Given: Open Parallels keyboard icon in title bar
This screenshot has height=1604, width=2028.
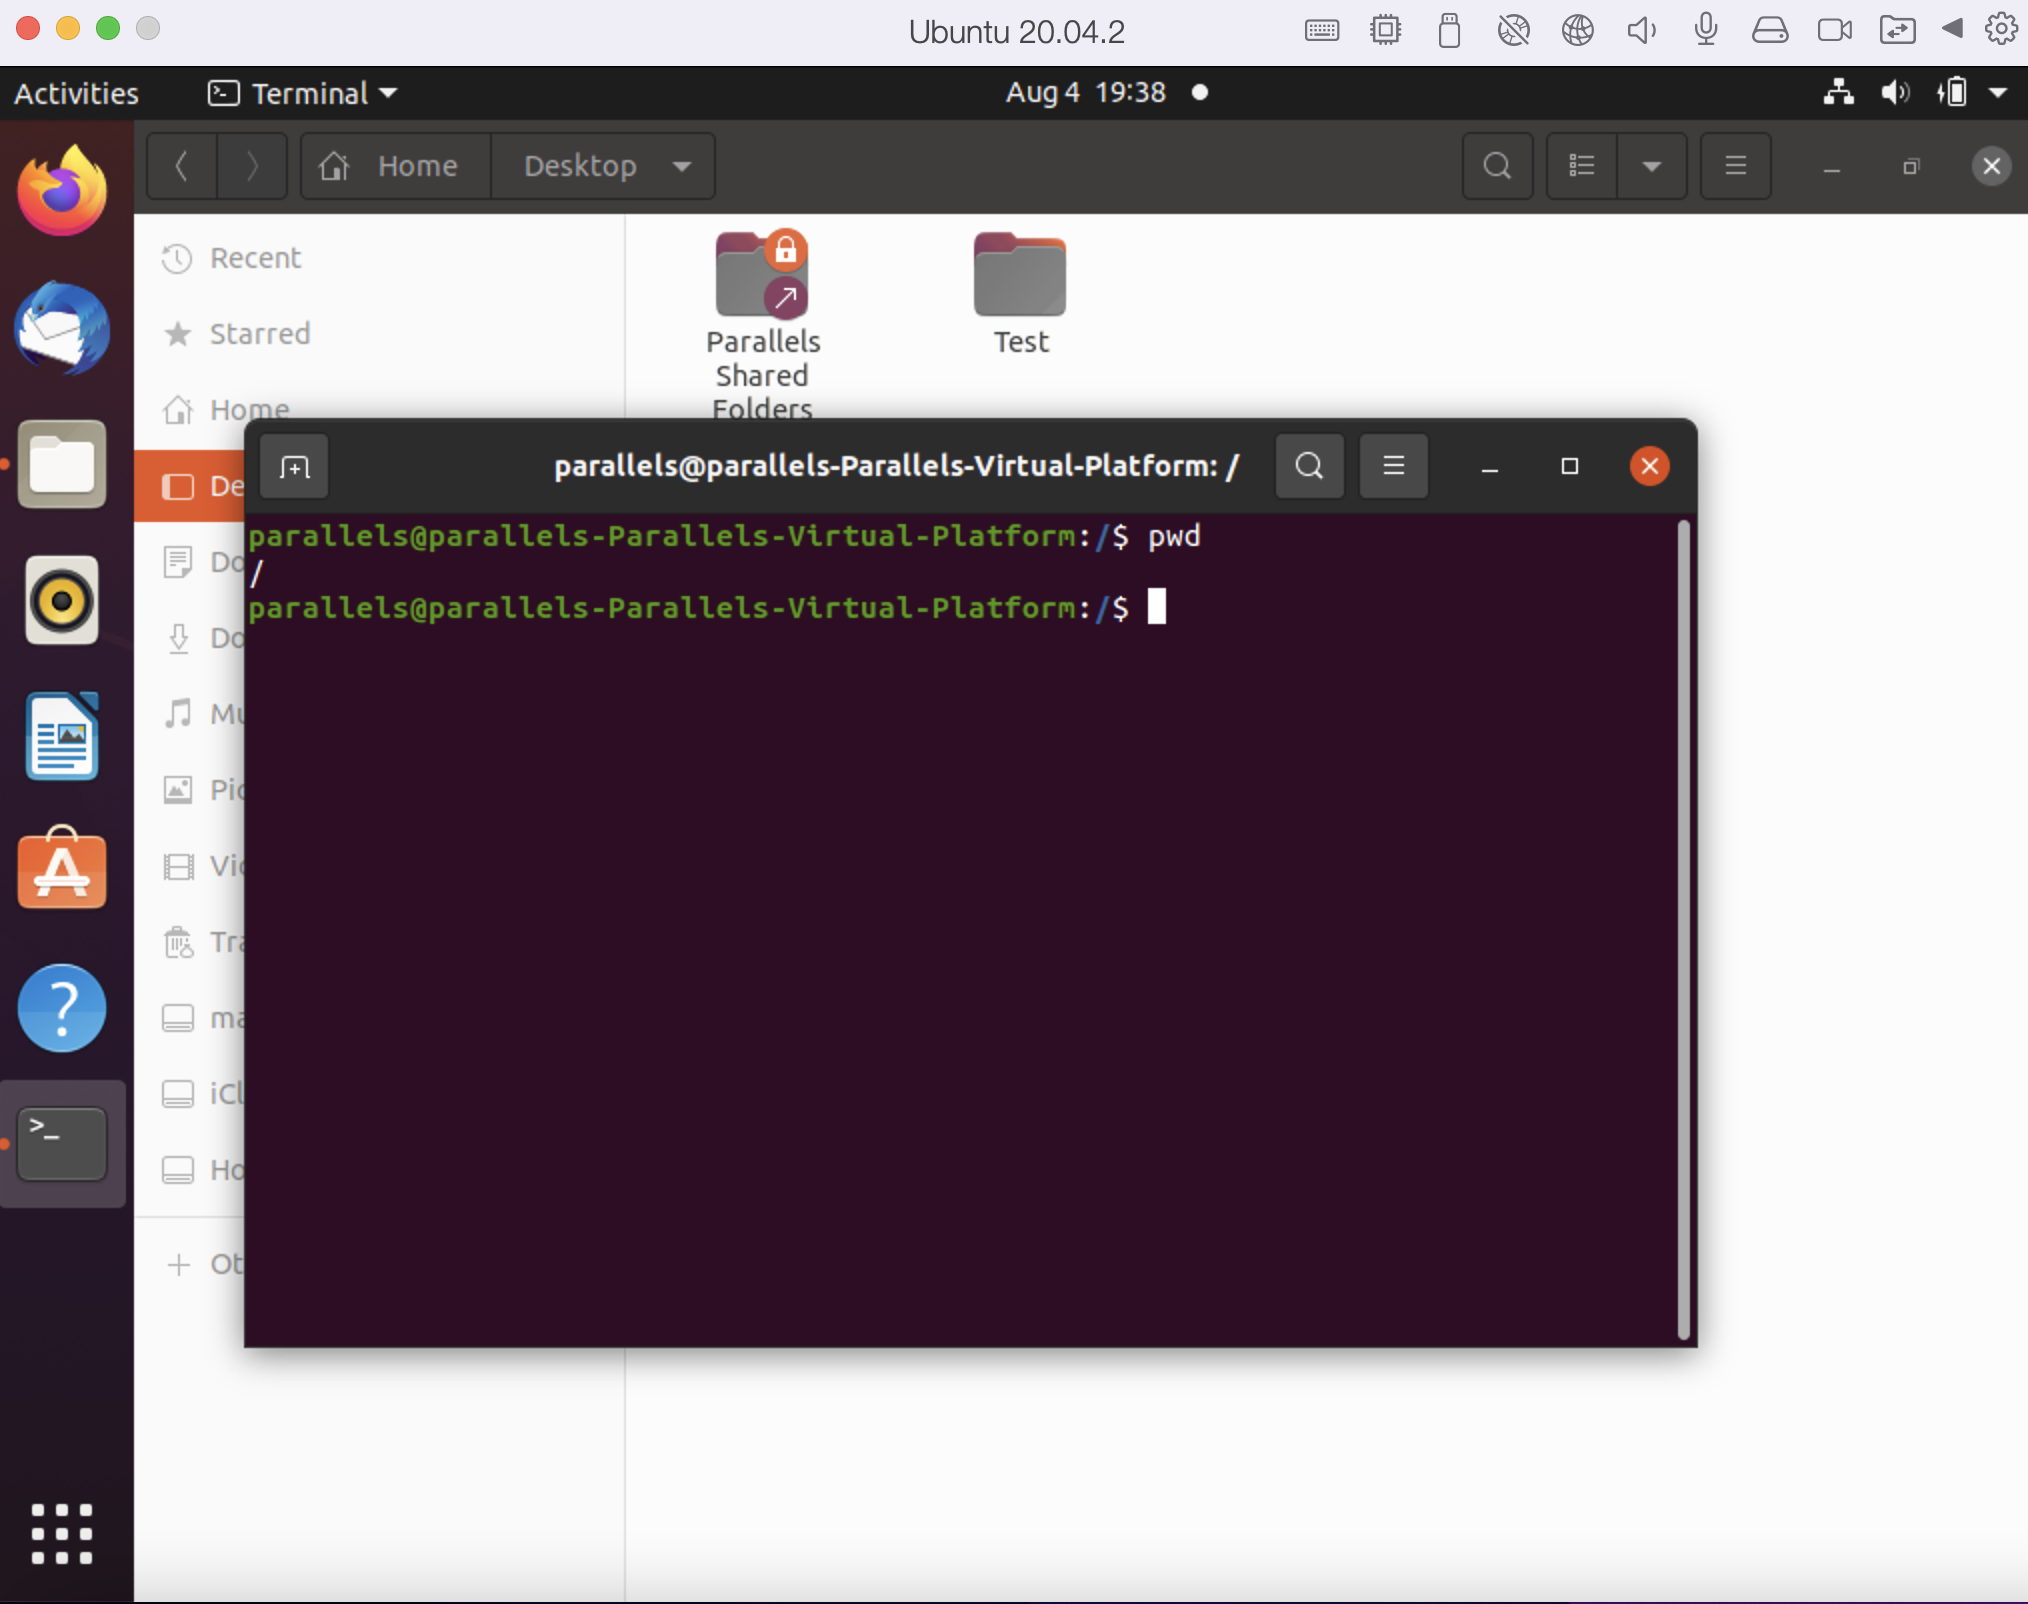Looking at the screenshot, I should (x=1321, y=30).
